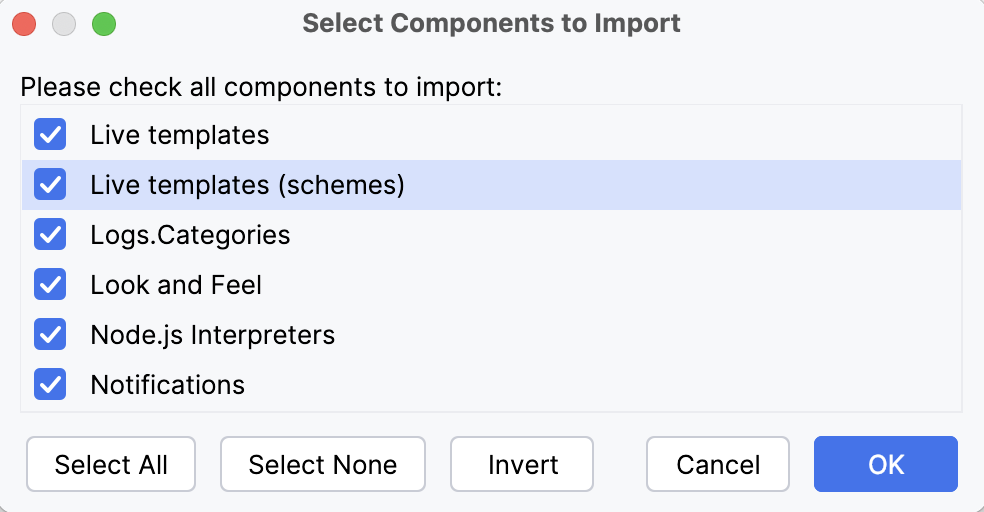Confirm import with the OK button
Image resolution: width=984 pixels, height=512 pixels.
coord(886,465)
